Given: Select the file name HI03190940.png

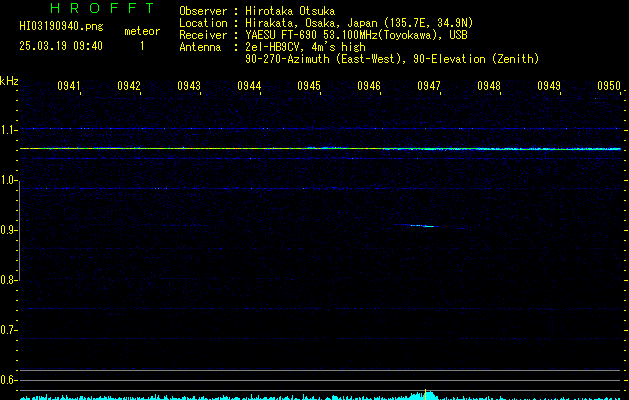Looking at the screenshot, I should pyautogui.click(x=61, y=27).
